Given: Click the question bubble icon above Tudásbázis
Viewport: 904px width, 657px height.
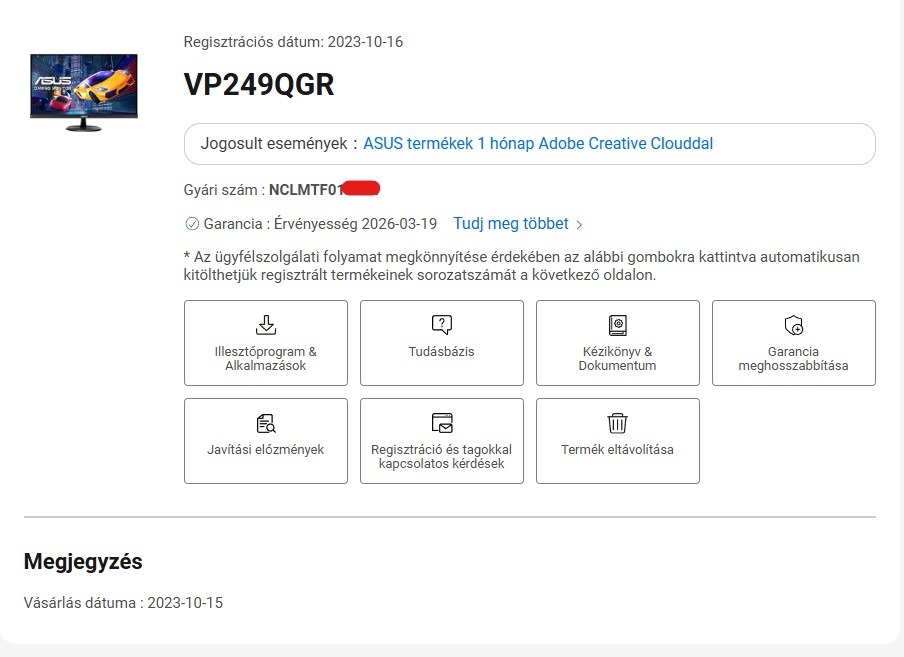Looking at the screenshot, I should (x=442, y=325).
